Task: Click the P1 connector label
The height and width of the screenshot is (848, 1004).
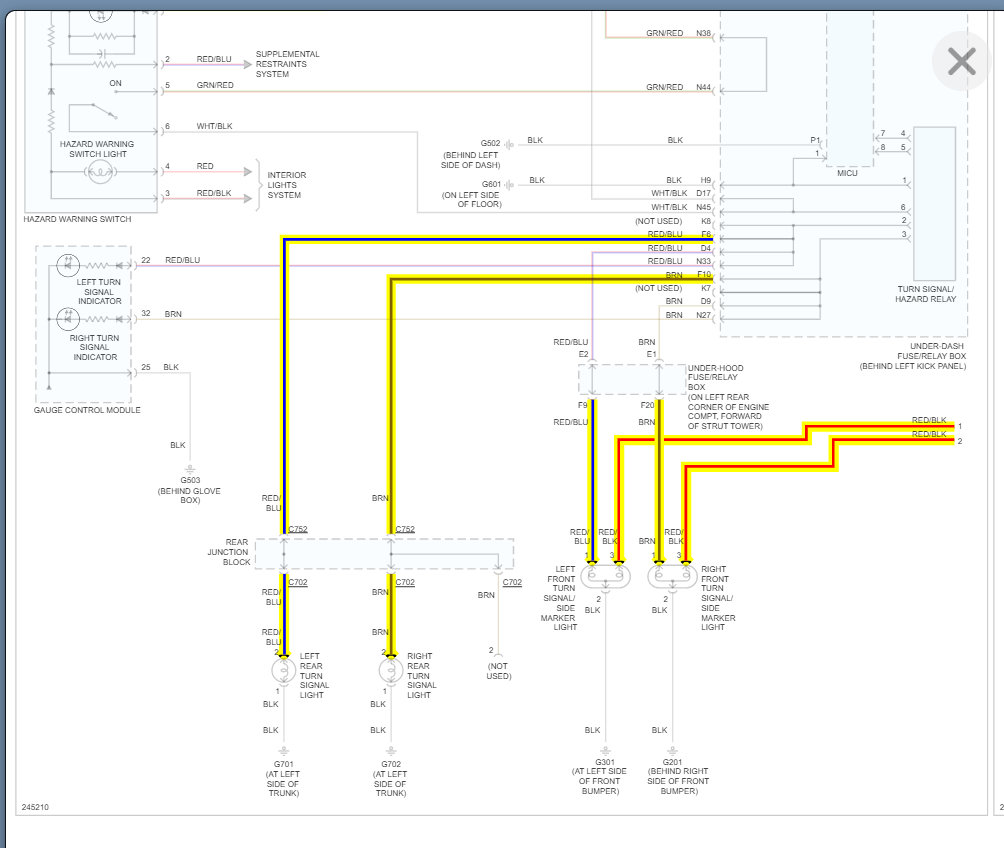Action: [x=815, y=140]
